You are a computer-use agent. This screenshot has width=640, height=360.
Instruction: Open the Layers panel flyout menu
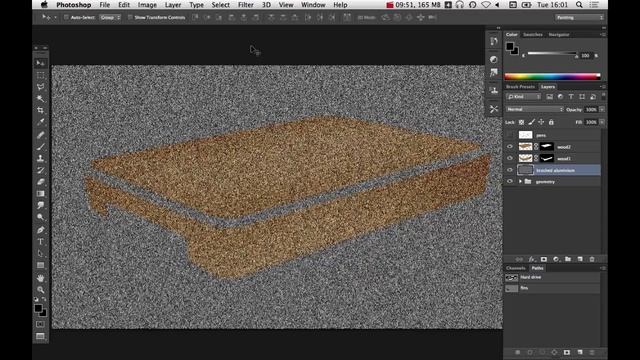click(603, 87)
